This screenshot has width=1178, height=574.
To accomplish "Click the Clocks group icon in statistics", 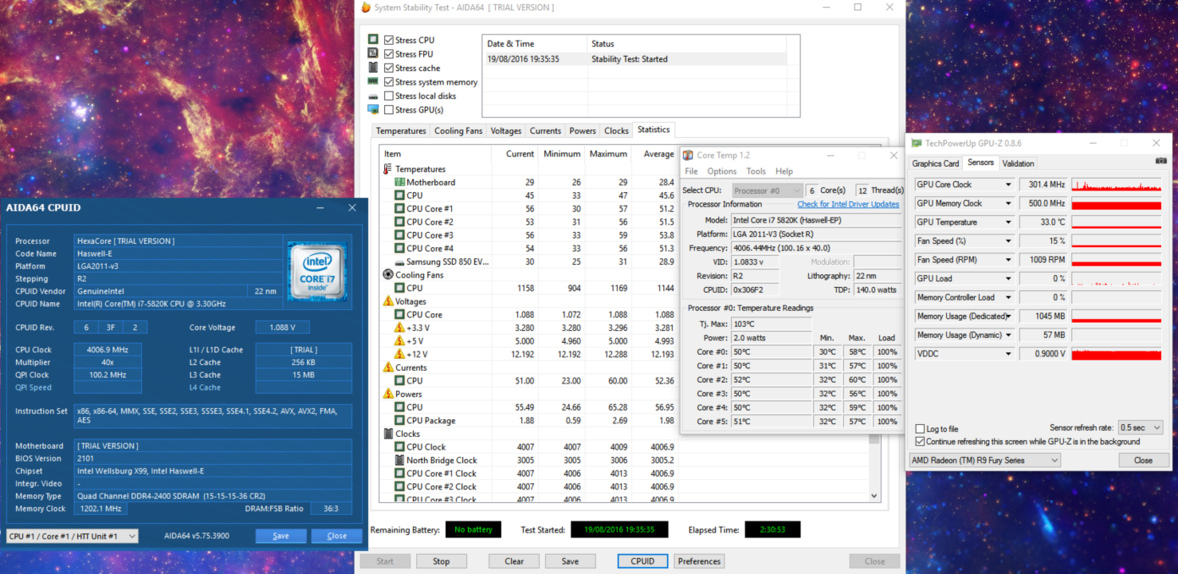I will coord(388,434).
